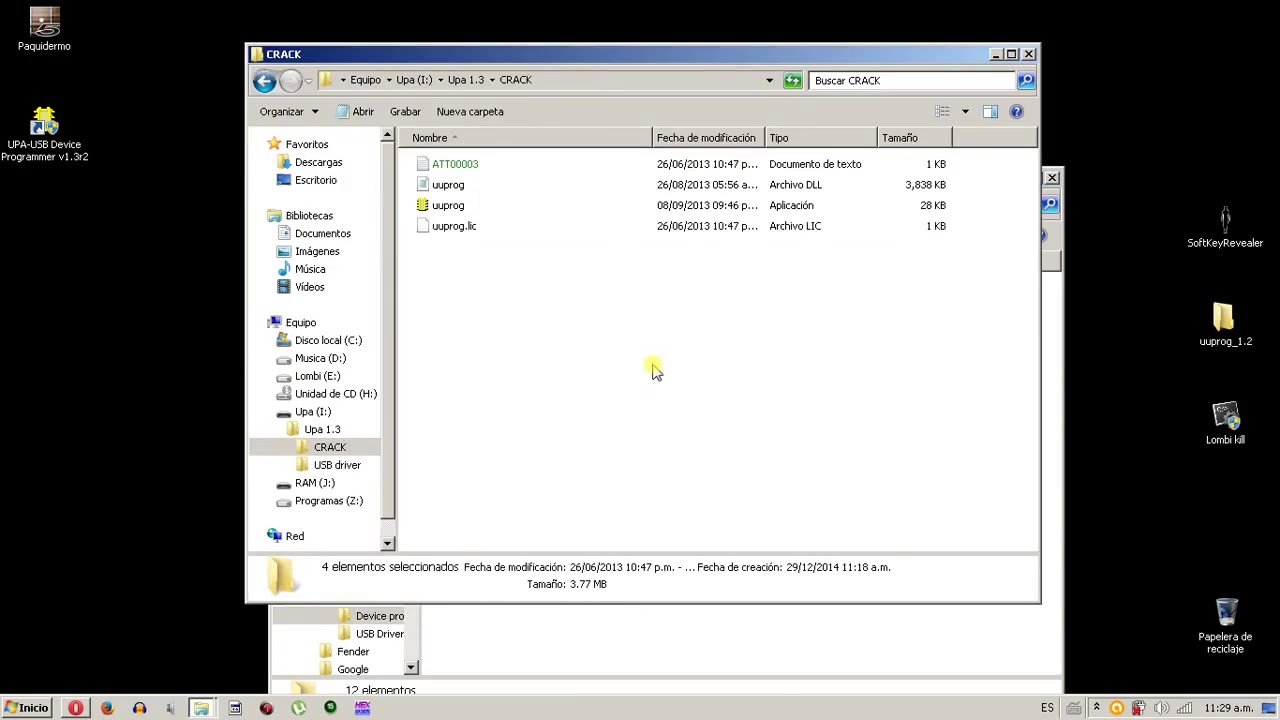Image resolution: width=1280 pixels, height=720 pixels.
Task: Show hidden tray icons with the double arrow
Action: point(1096,708)
